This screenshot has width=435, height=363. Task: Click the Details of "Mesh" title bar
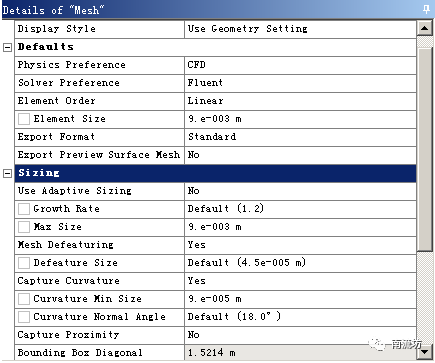pos(217,10)
